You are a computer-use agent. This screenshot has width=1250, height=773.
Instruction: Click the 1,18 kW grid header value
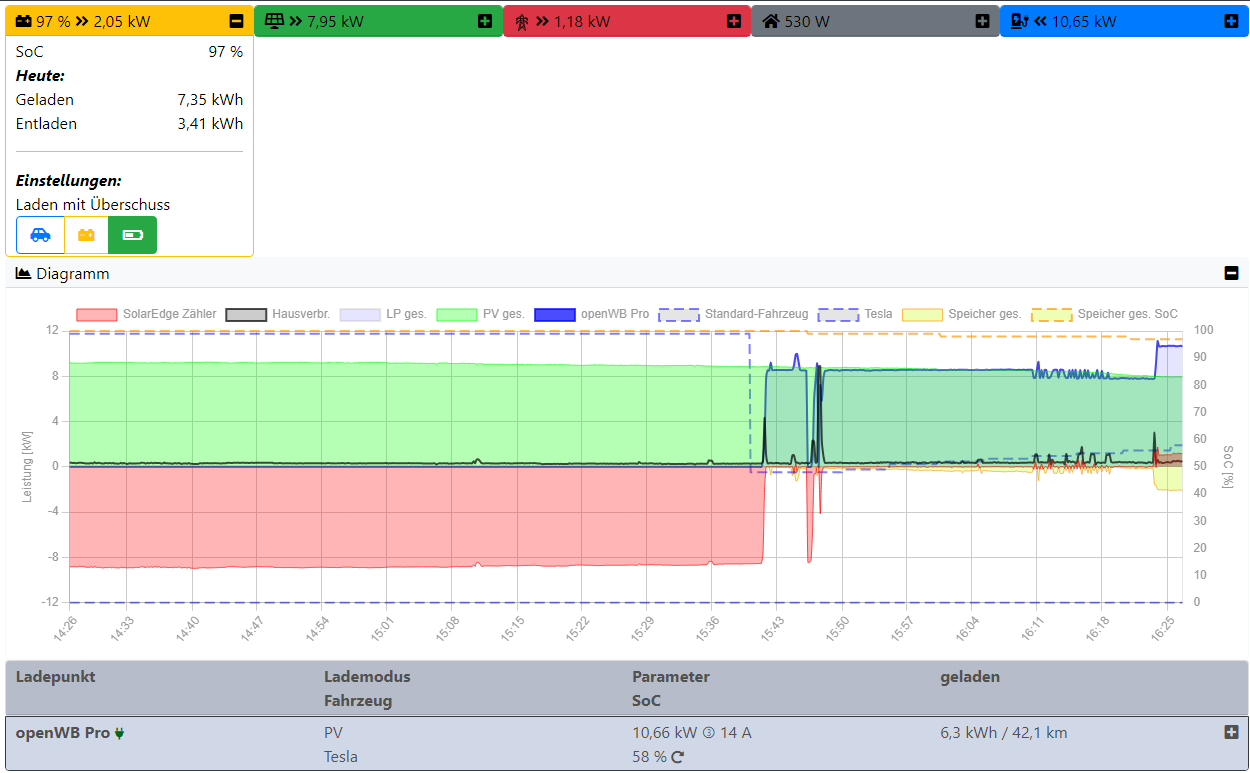[x=582, y=21]
